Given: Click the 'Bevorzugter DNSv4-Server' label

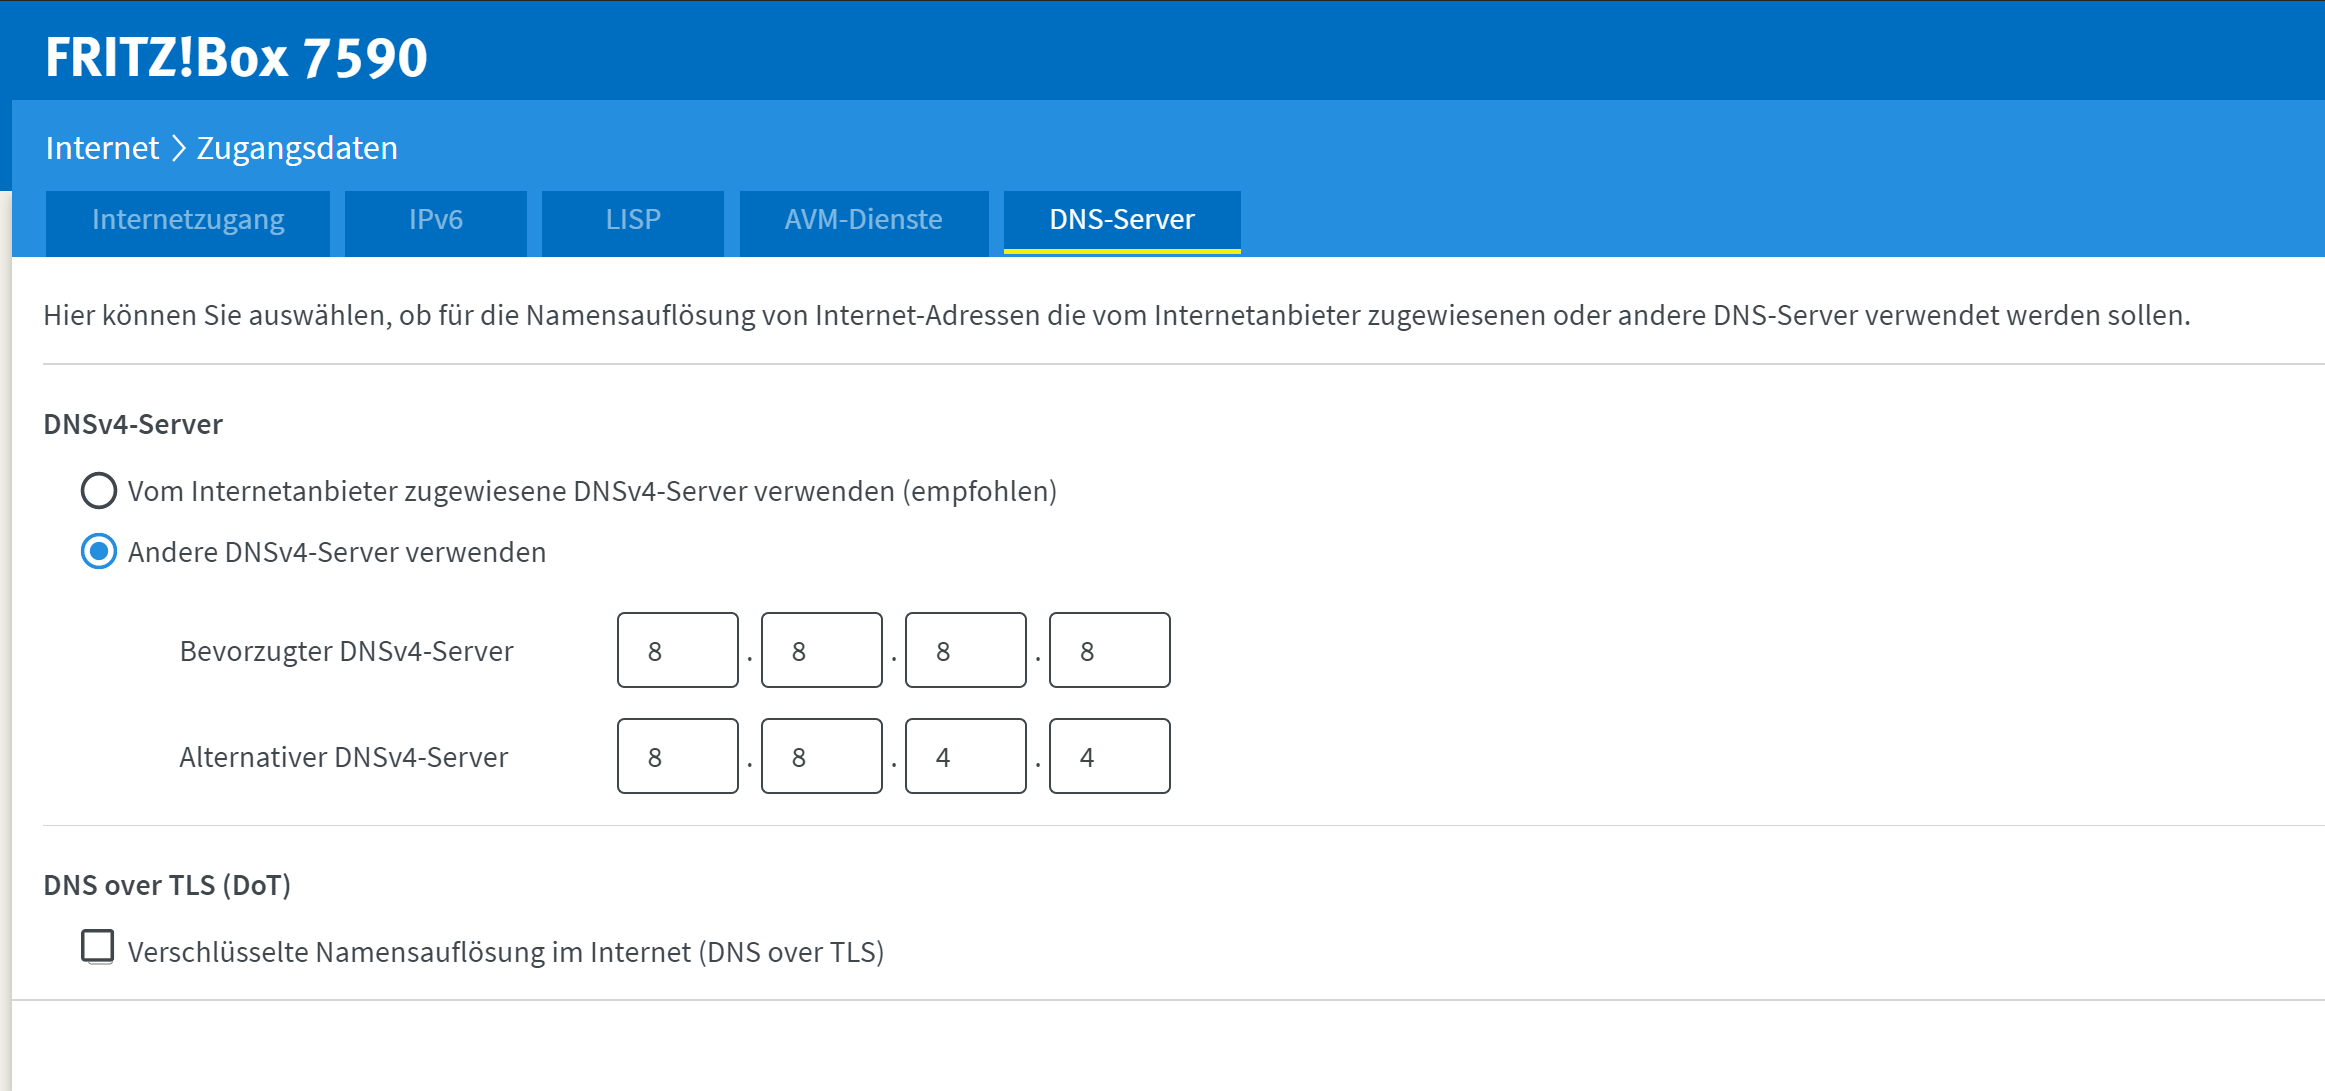Looking at the screenshot, I should (346, 651).
